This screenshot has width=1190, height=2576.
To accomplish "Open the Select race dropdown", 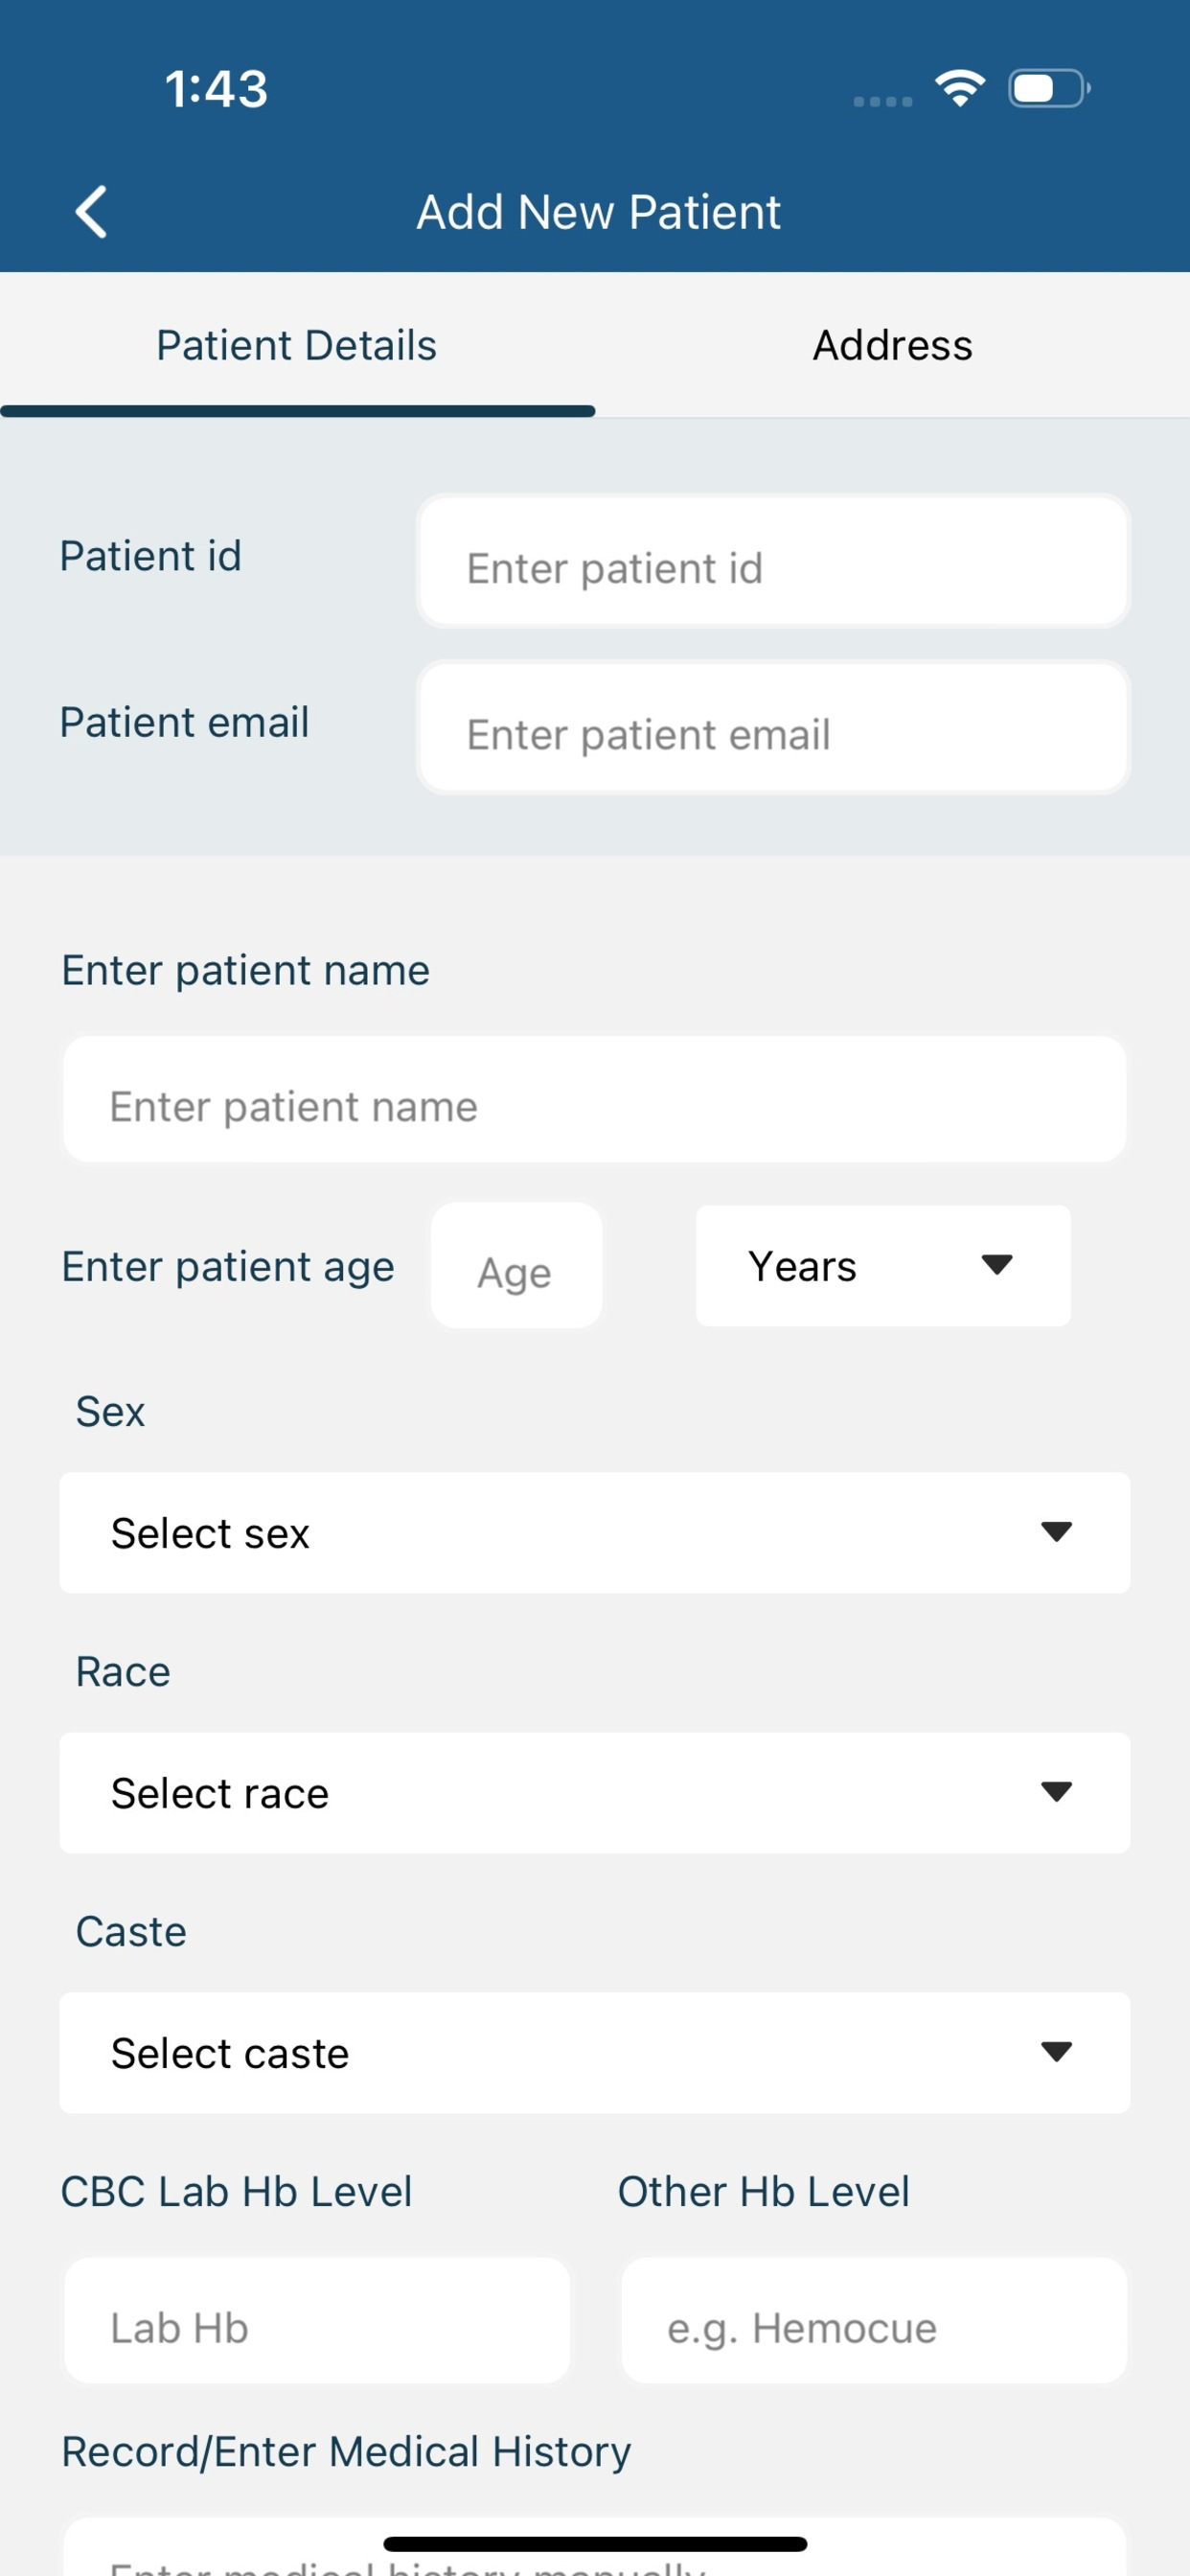I will (x=595, y=1792).
